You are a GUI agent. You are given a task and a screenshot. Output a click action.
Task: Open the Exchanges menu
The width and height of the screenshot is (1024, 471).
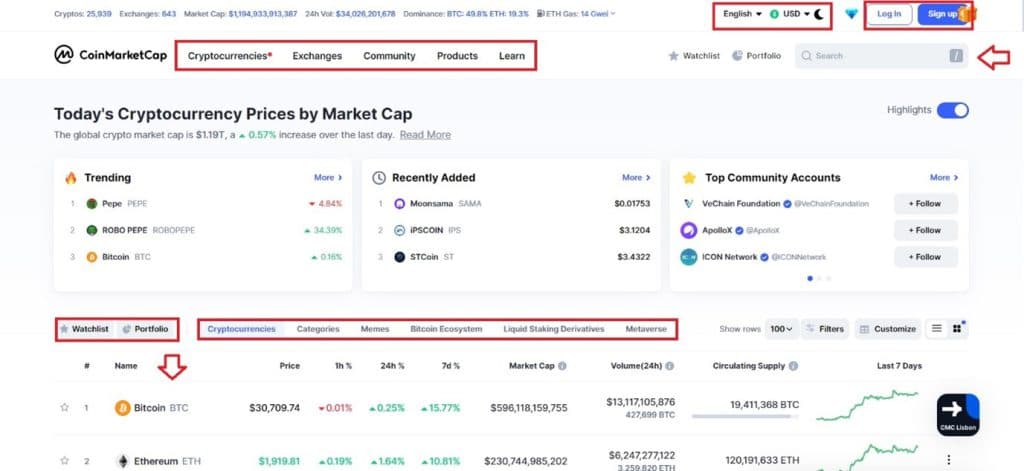pyautogui.click(x=317, y=56)
